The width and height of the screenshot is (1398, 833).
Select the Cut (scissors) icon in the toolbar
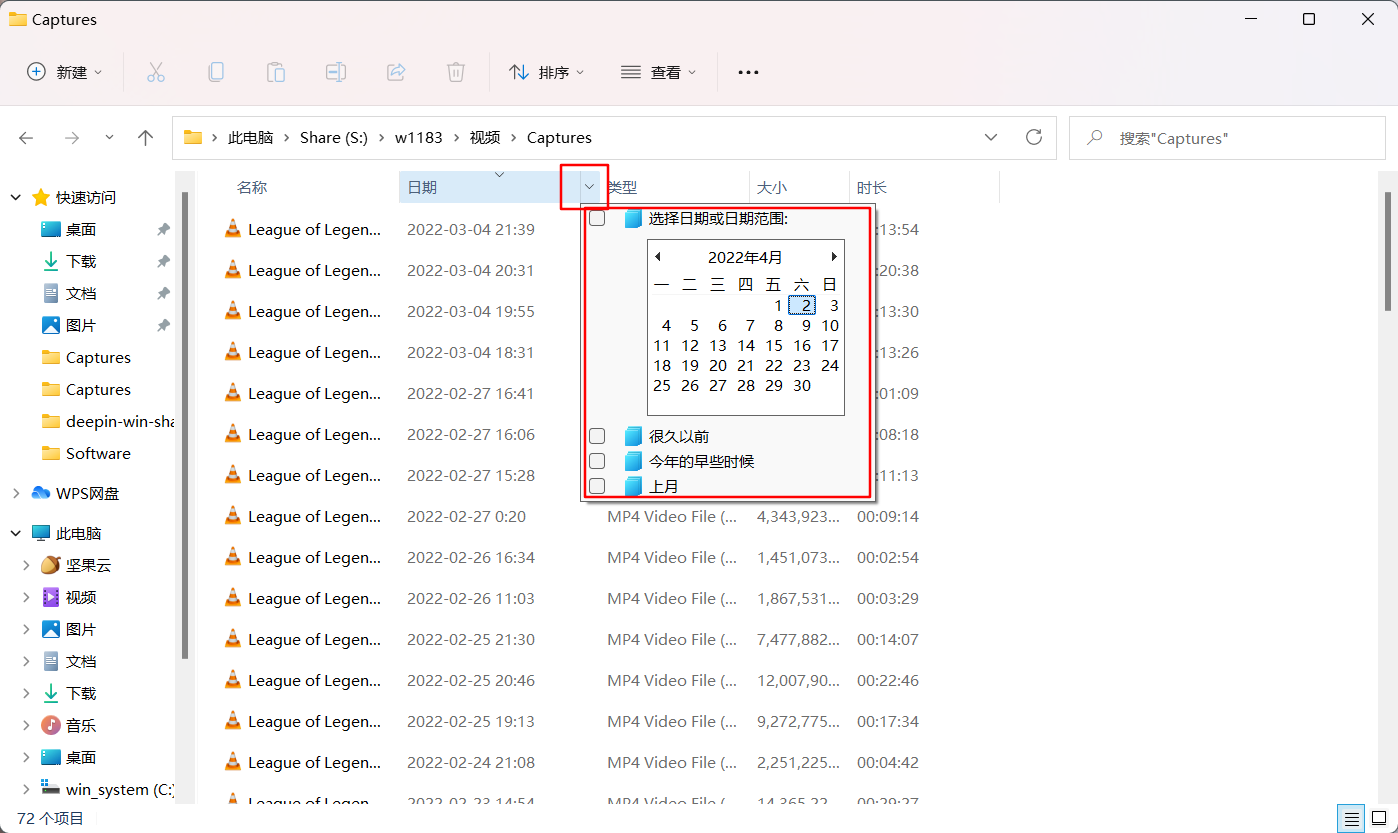click(x=155, y=71)
